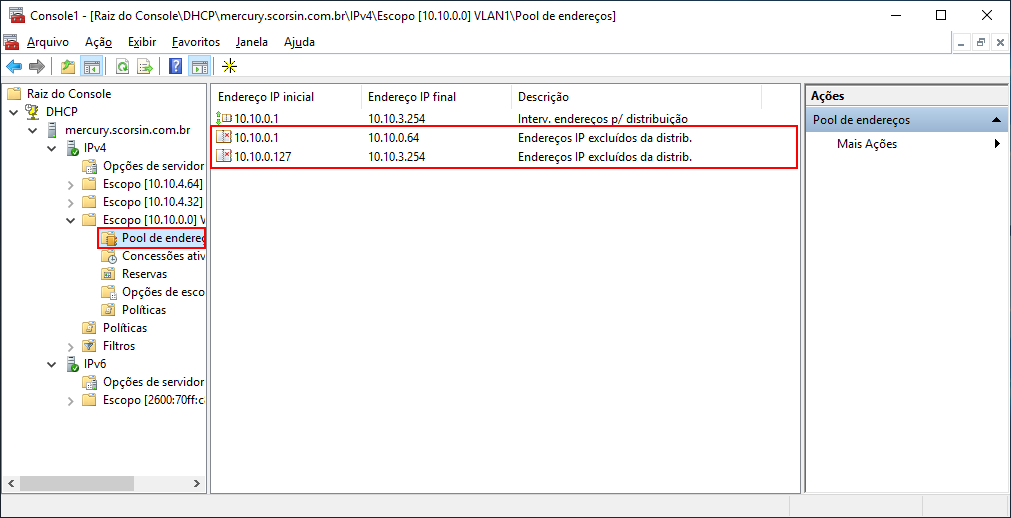Collapse the DHCP tree node
Image resolution: width=1011 pixels, height=518 pixels.
[x=15, y=112]
